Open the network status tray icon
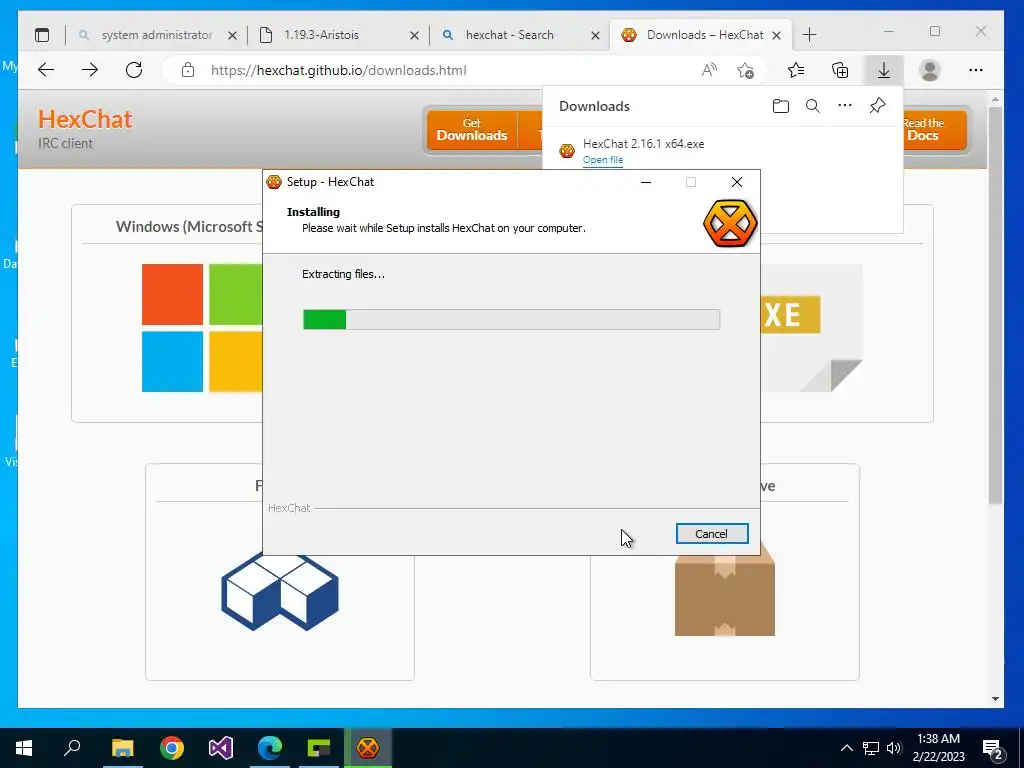Screen dimensions: 1024x768 (871, 748)
